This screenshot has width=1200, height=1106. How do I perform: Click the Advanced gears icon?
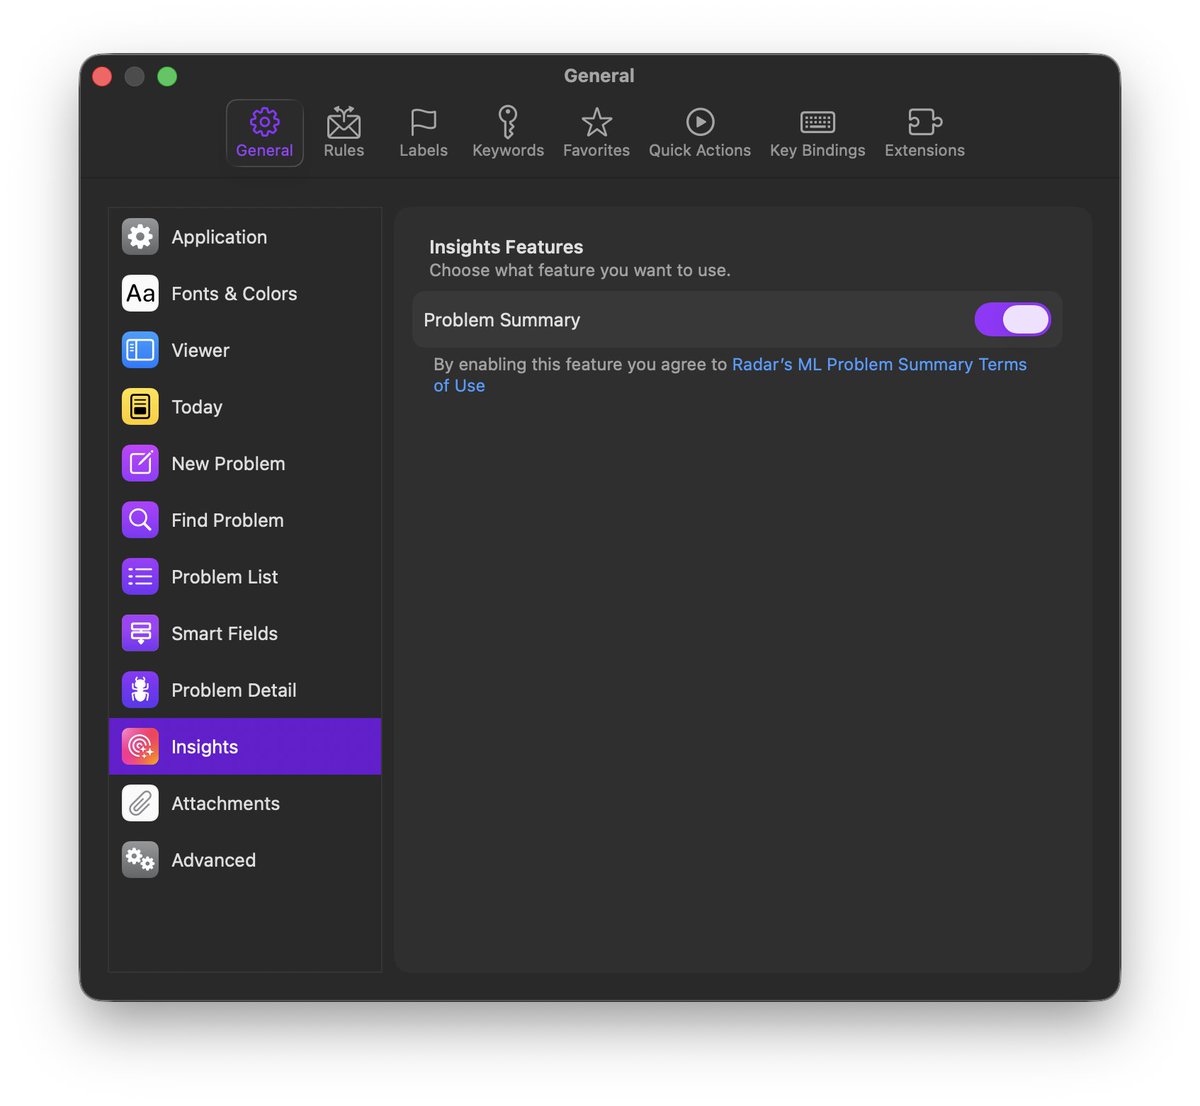(x=140, y=860)
